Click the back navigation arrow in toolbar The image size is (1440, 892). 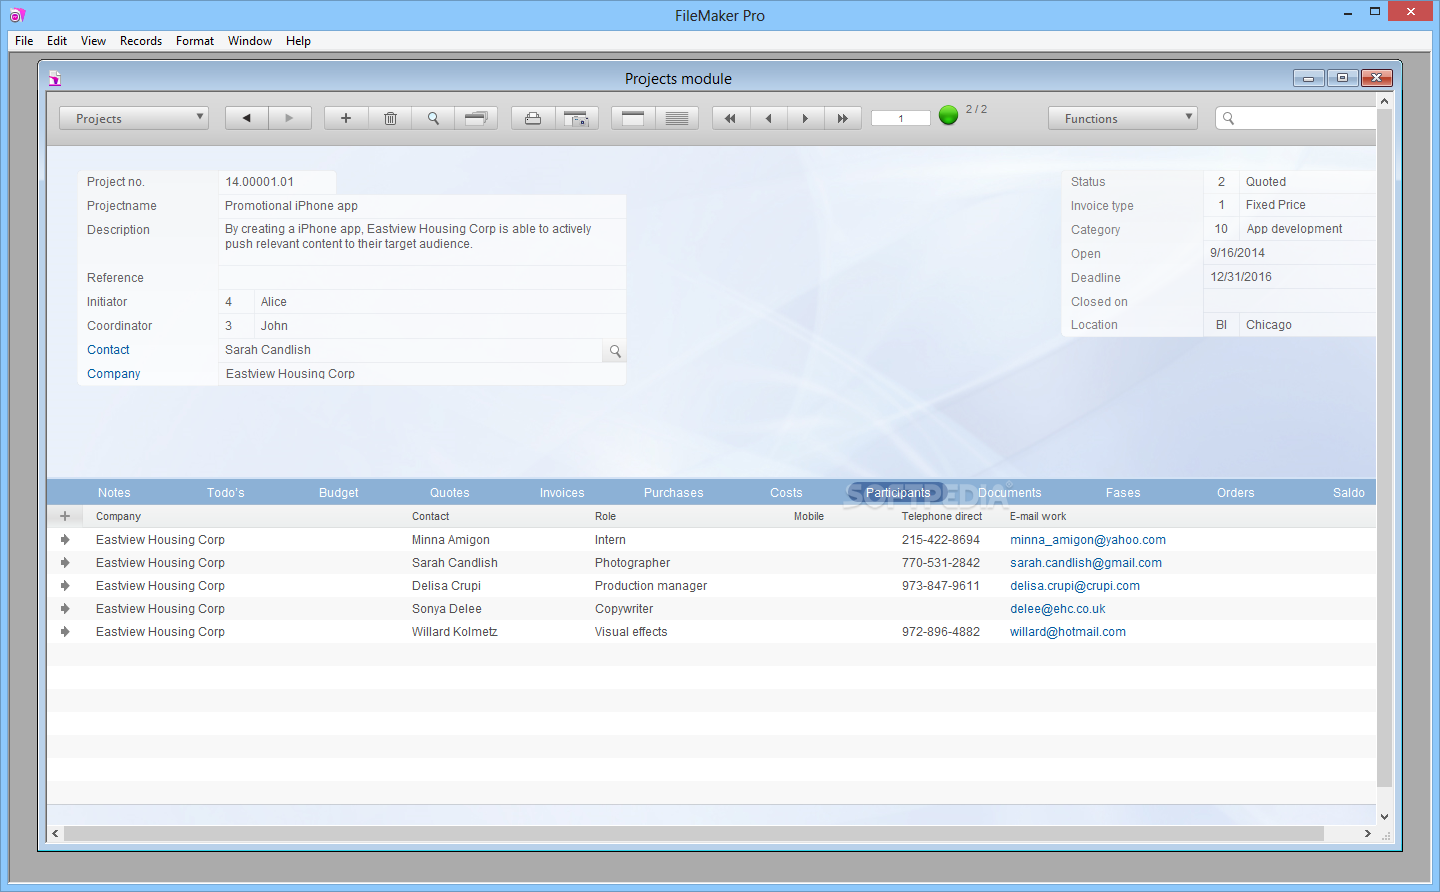click(x=247, y=118)
